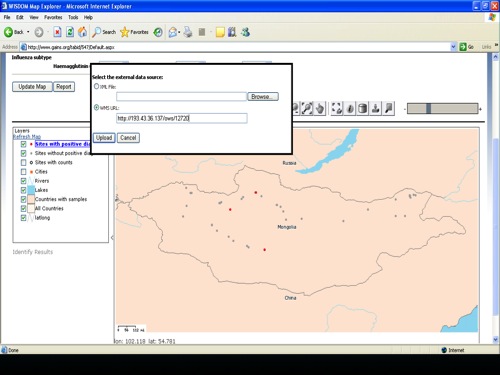Expand the address bar dropdown
This screenshot has width=500, height=375.
[453, 47]
